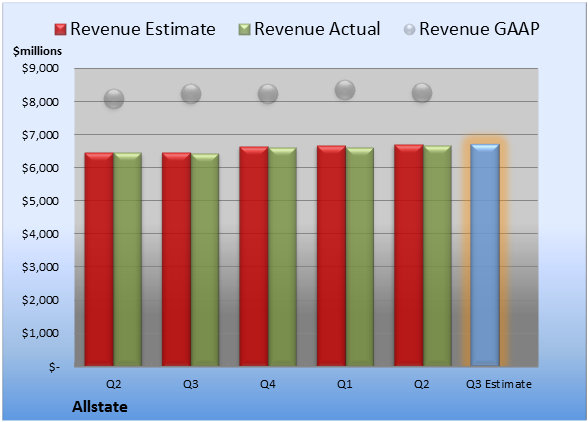
Task: Click the $millions axis unit label
Action: pos(37,51)
